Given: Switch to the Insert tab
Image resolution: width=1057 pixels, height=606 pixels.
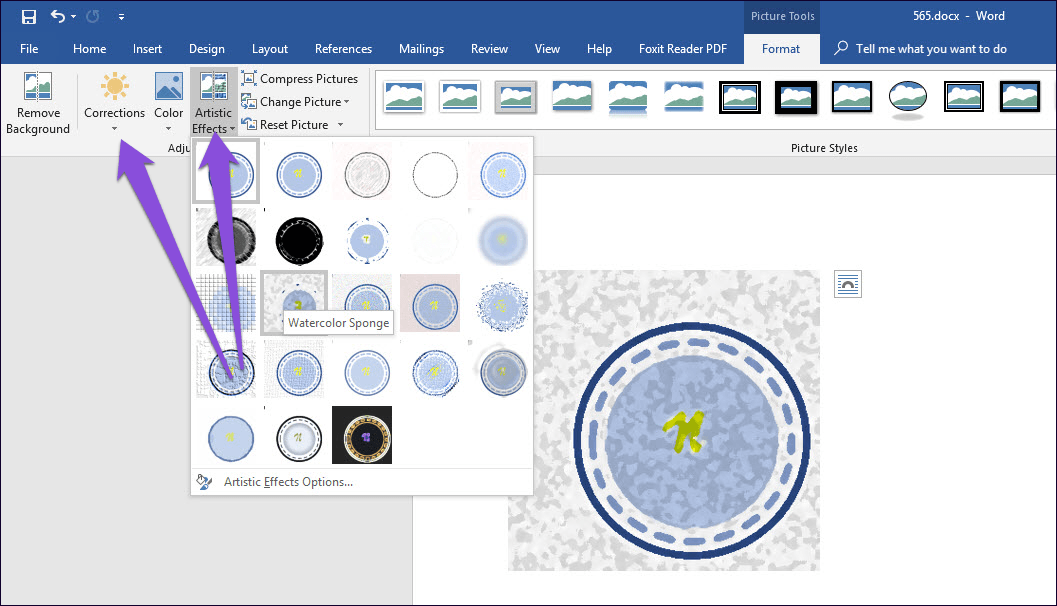Looking at the screenshot, I should (147, 49).
